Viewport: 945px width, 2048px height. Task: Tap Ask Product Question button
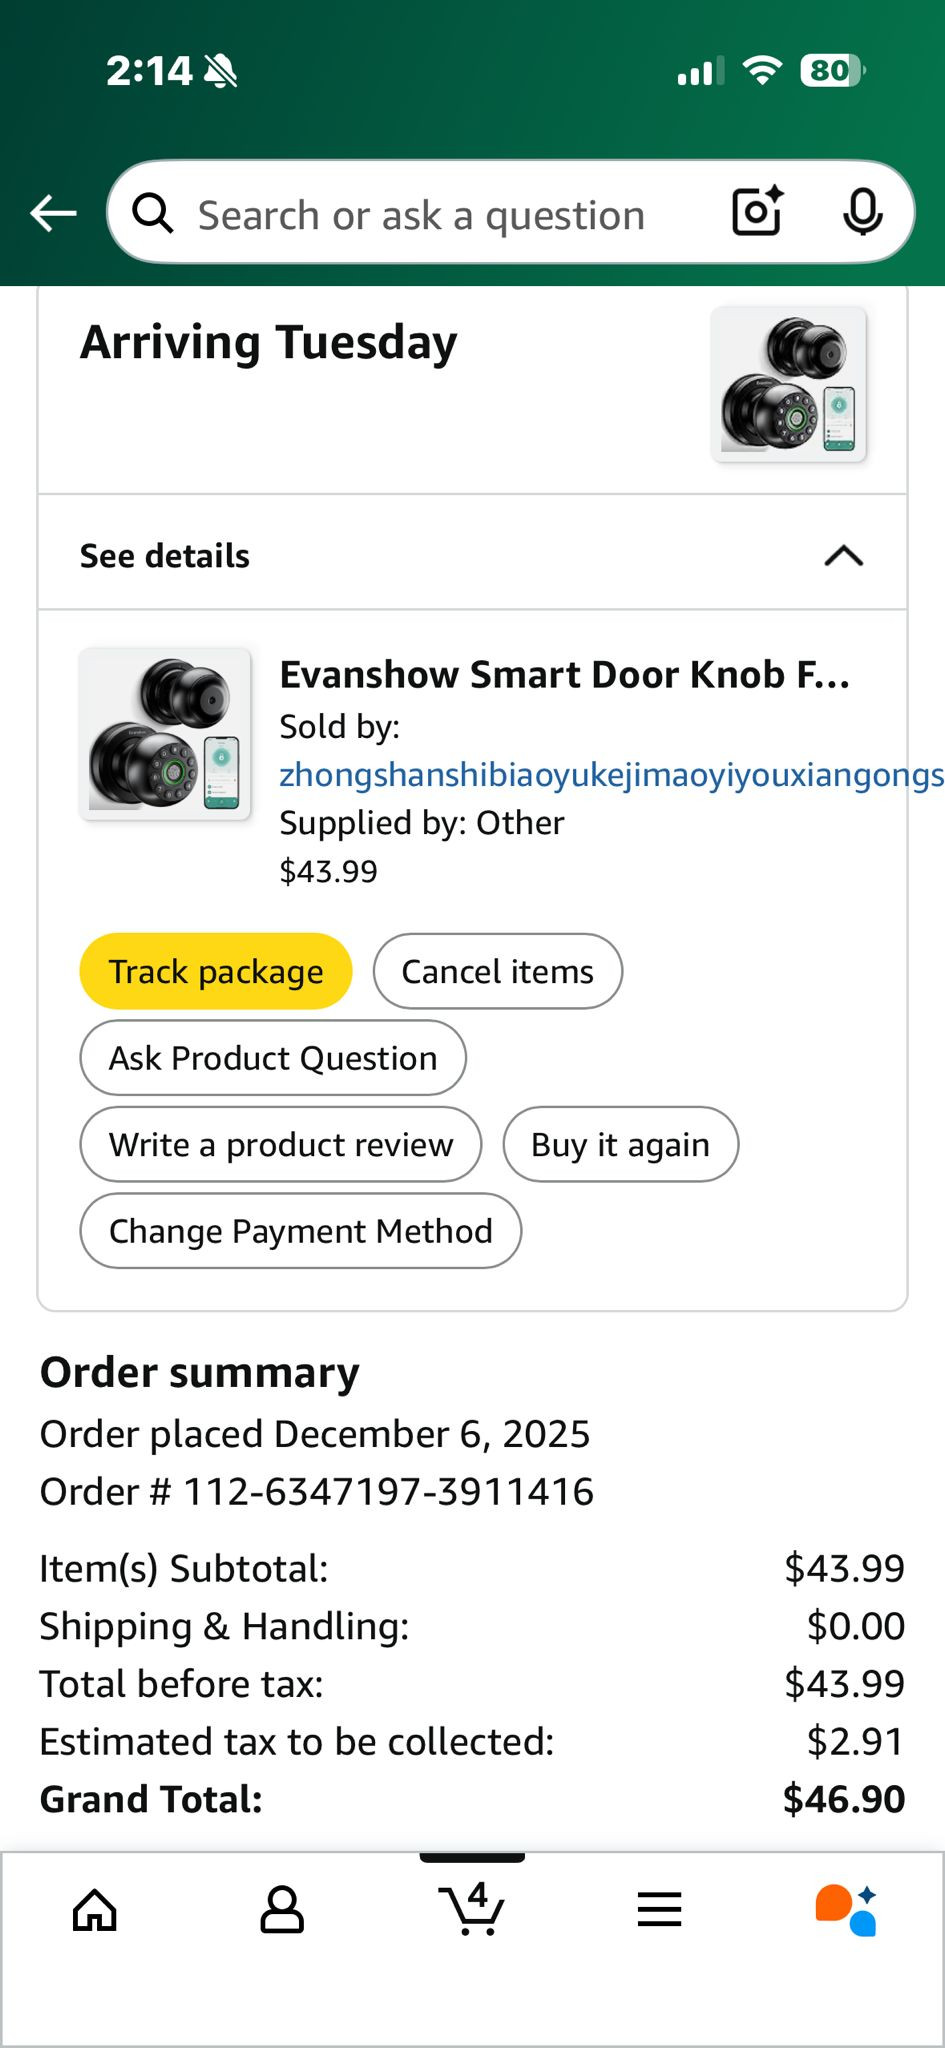[x=273, y=1058]
